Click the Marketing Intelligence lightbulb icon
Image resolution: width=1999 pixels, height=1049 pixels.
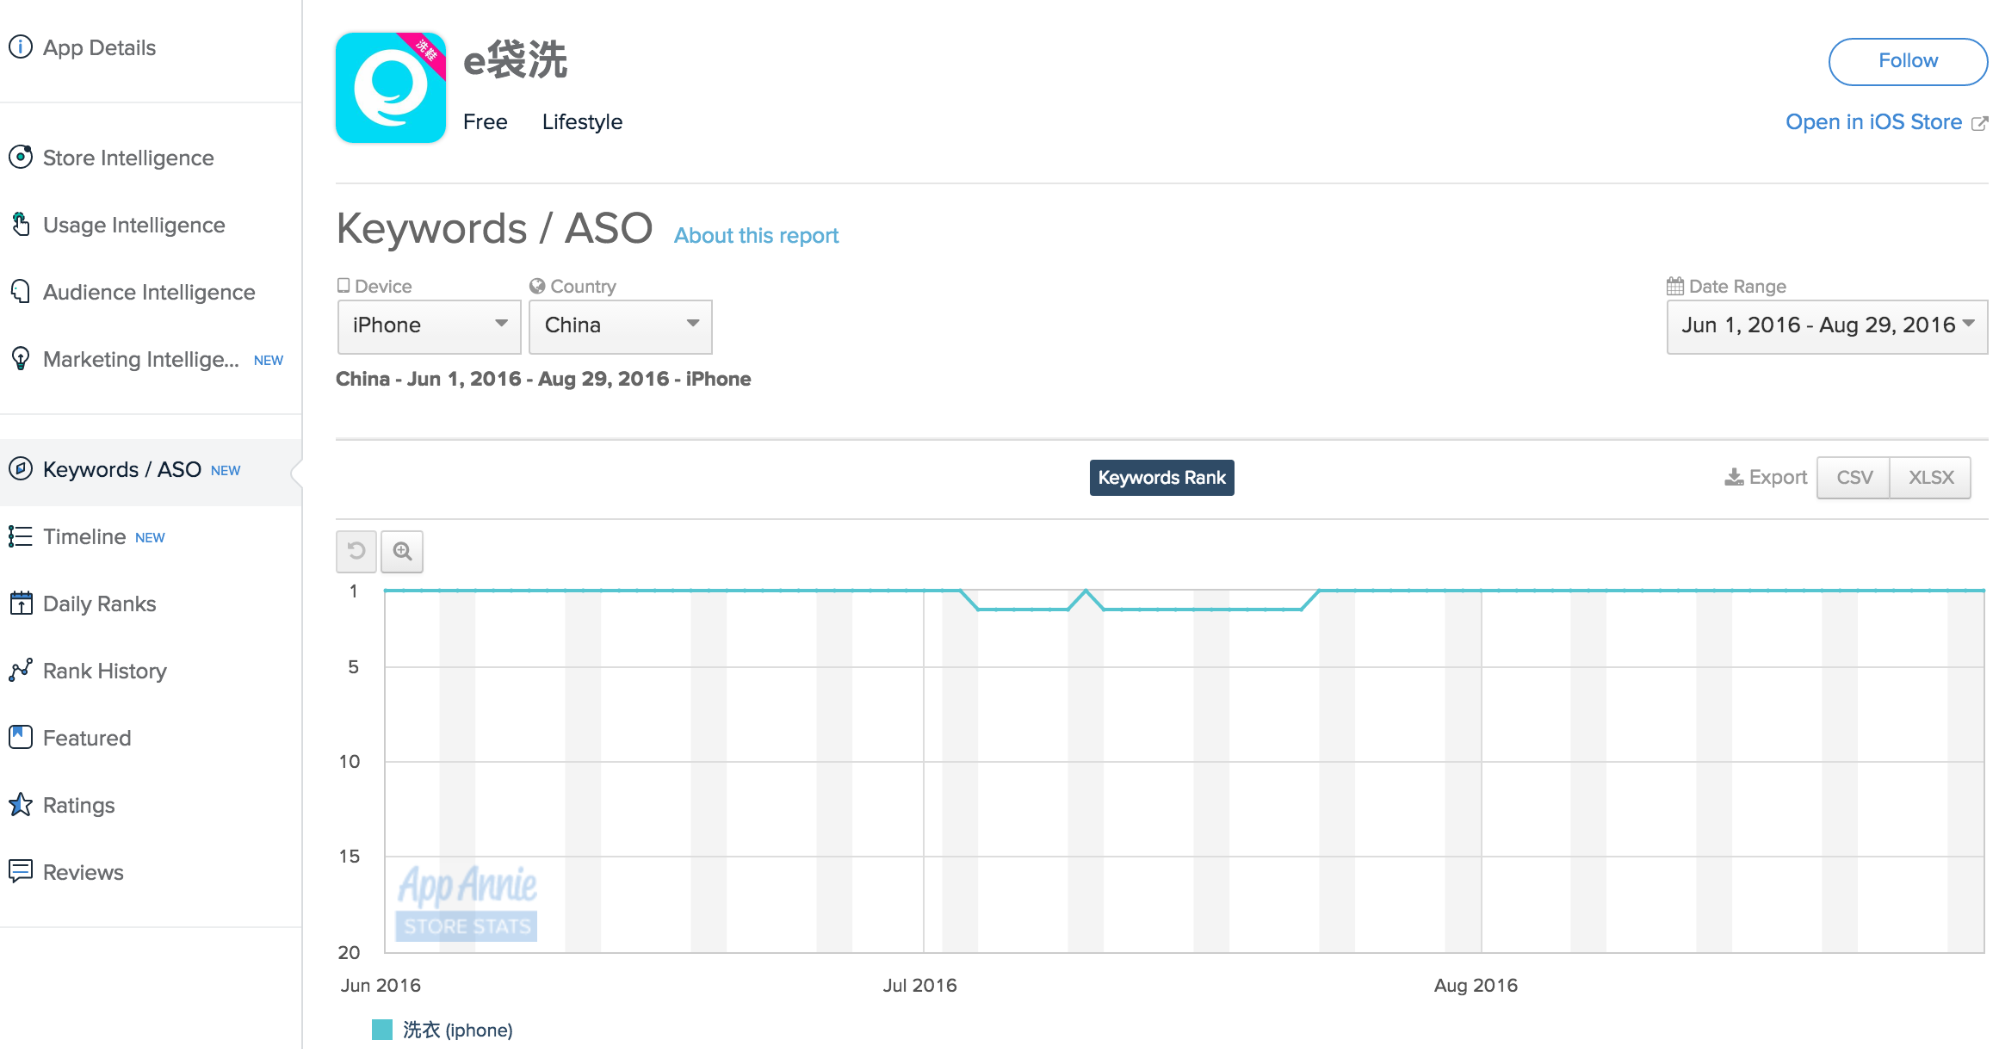20,358
